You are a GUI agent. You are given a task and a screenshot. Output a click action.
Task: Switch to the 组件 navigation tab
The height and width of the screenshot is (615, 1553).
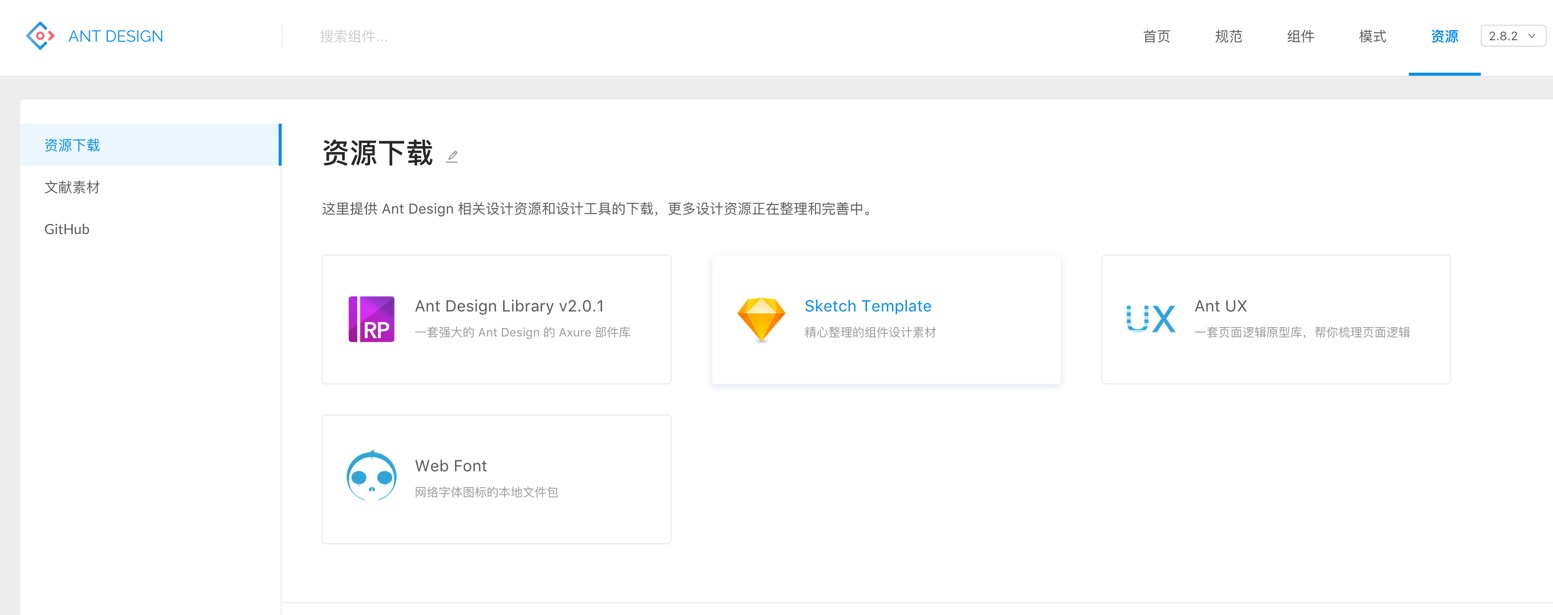(1300, 36)
